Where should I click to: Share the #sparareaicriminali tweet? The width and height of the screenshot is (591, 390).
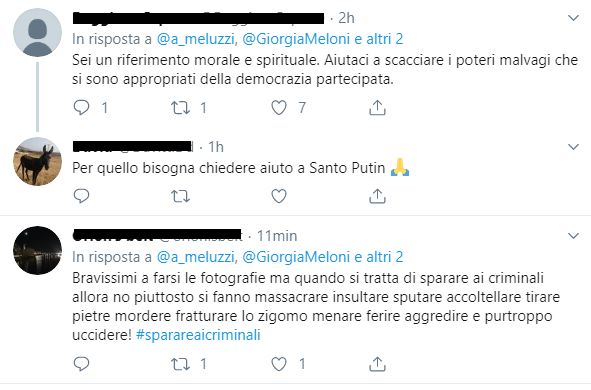pos(377,364)
